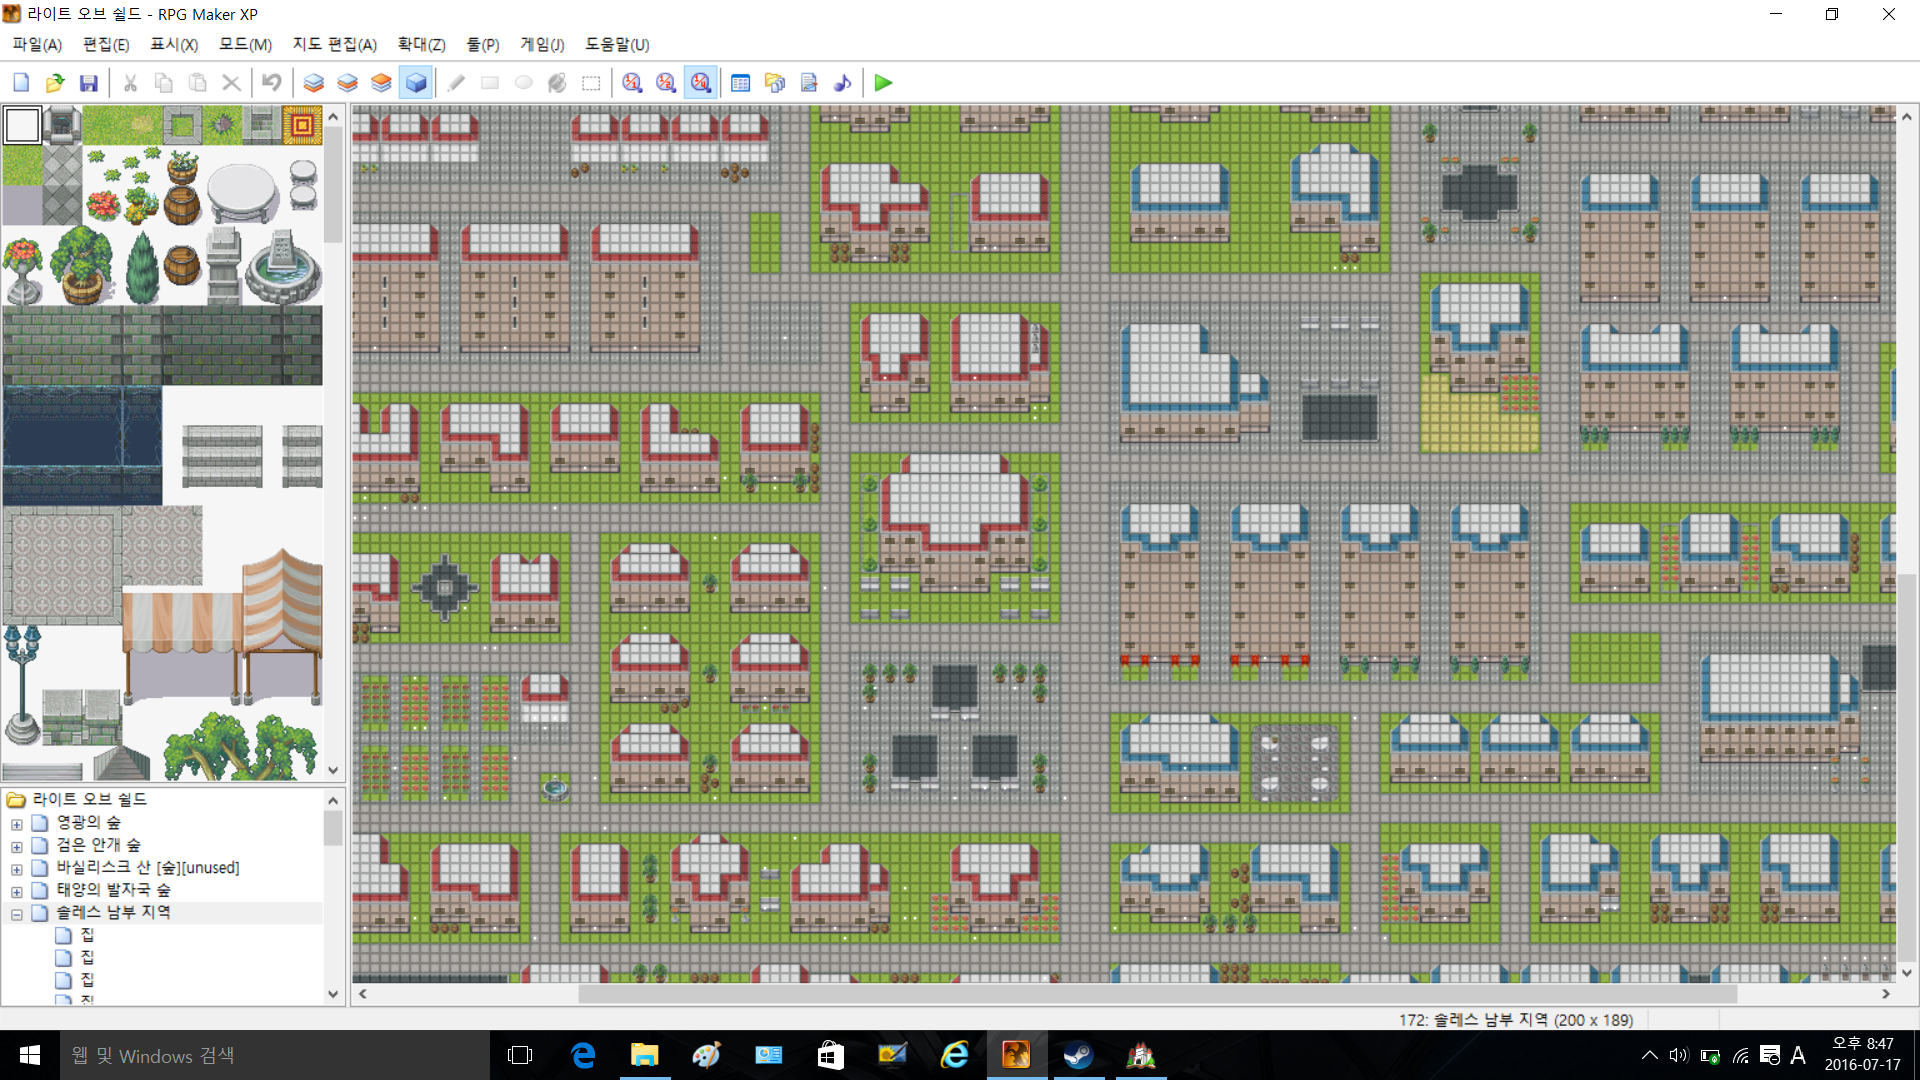Pick the fountain tile in palette
The width and height of the screenshot is (1920, 1080).
coord(283,266)
